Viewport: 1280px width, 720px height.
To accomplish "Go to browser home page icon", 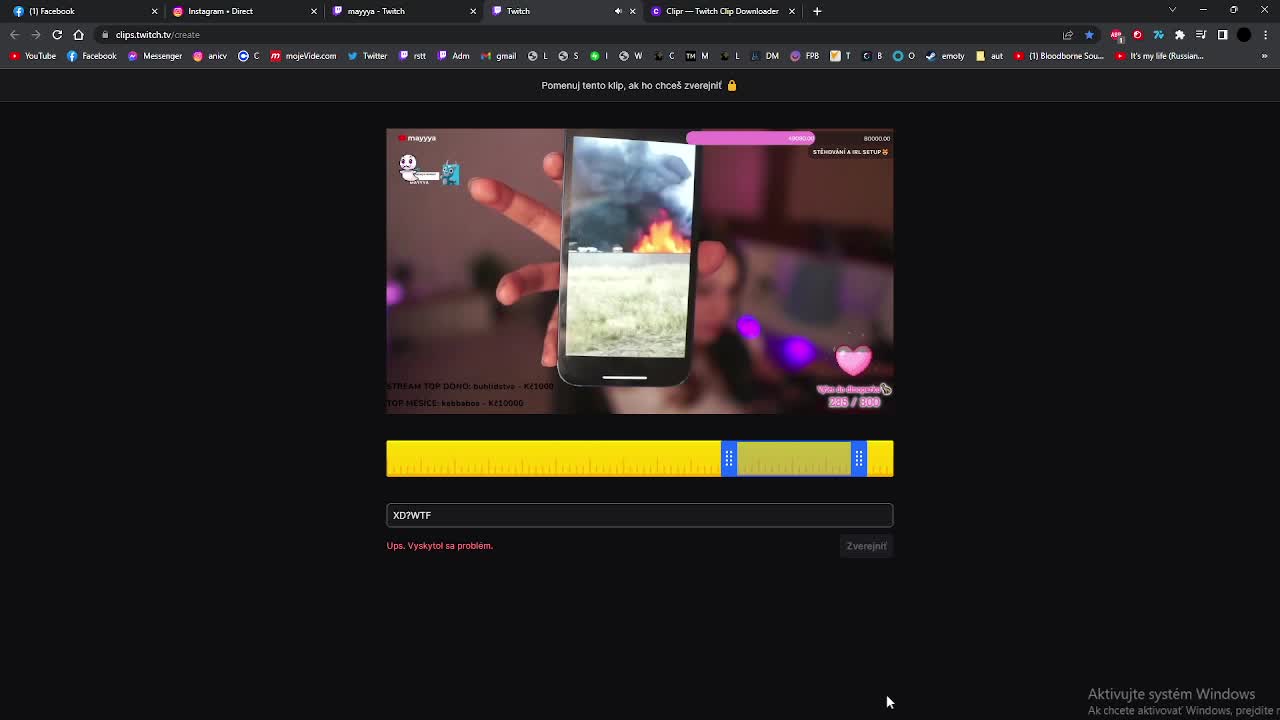I will pos(78,35).
